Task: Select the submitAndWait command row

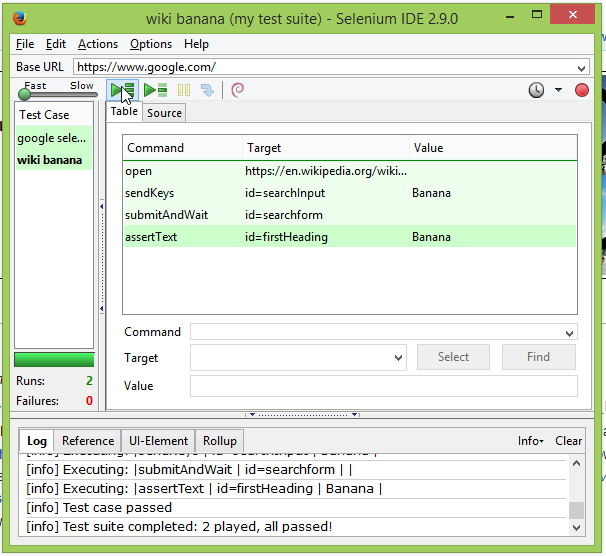Action: click(x=350, y=215)
